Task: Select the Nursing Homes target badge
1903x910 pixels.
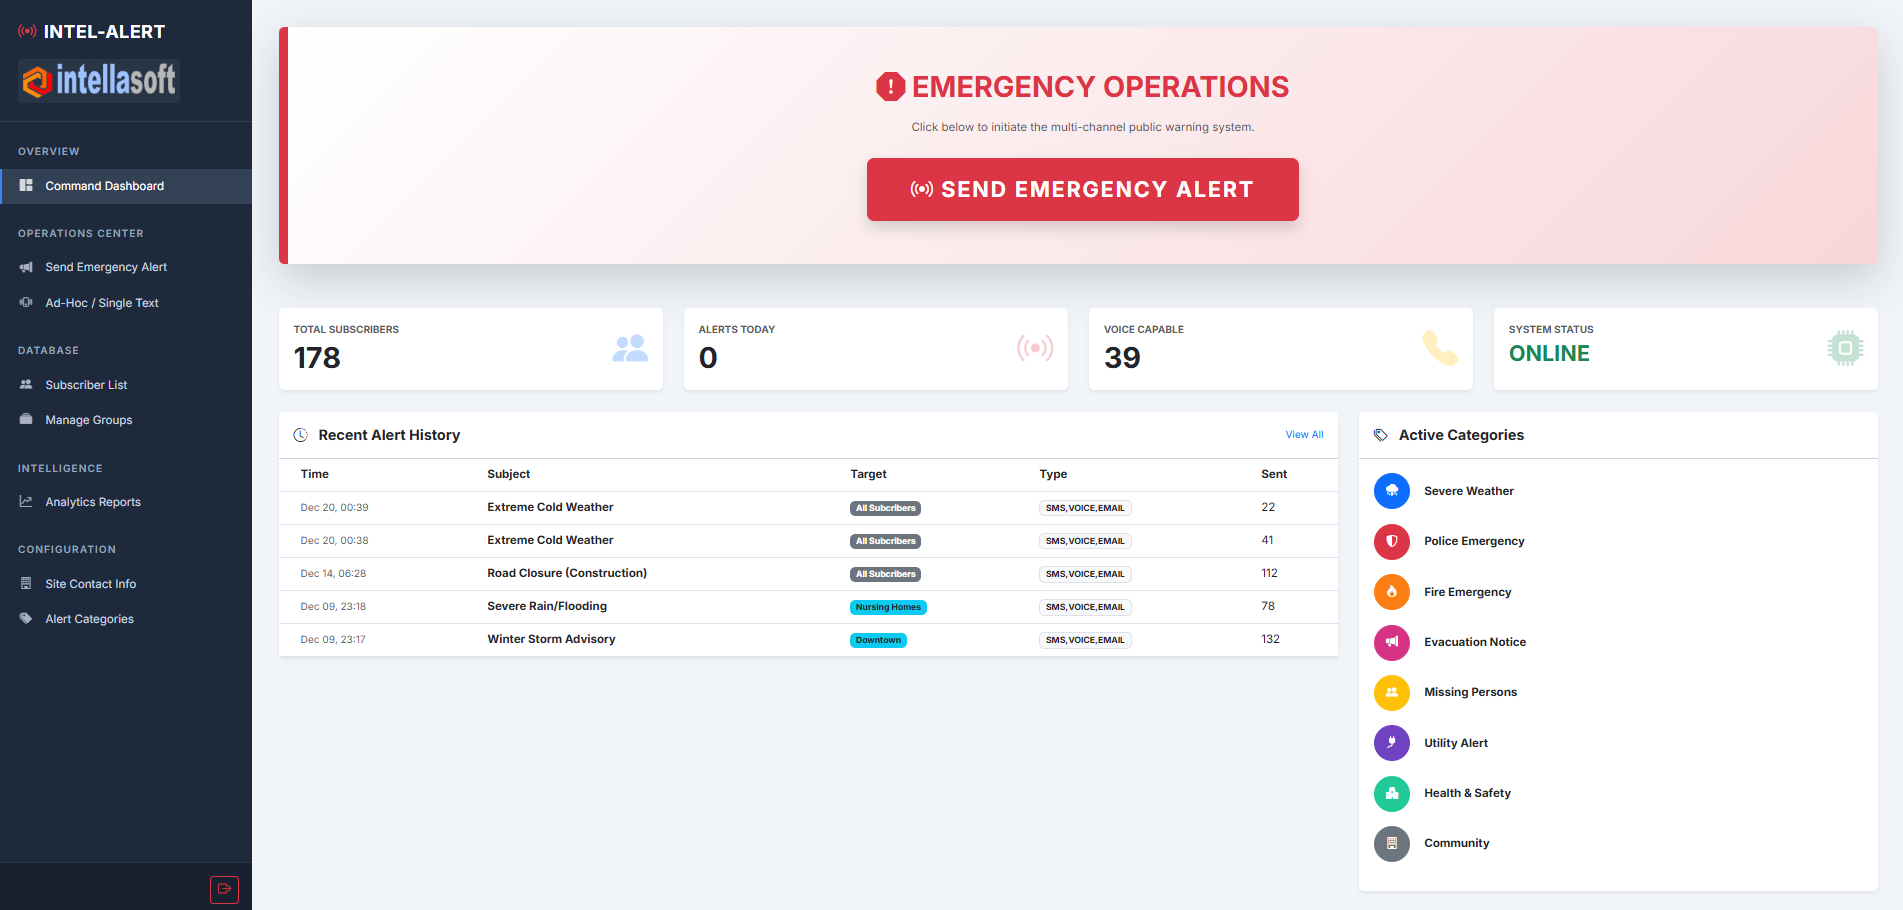Action: click(x=887, y=607)
